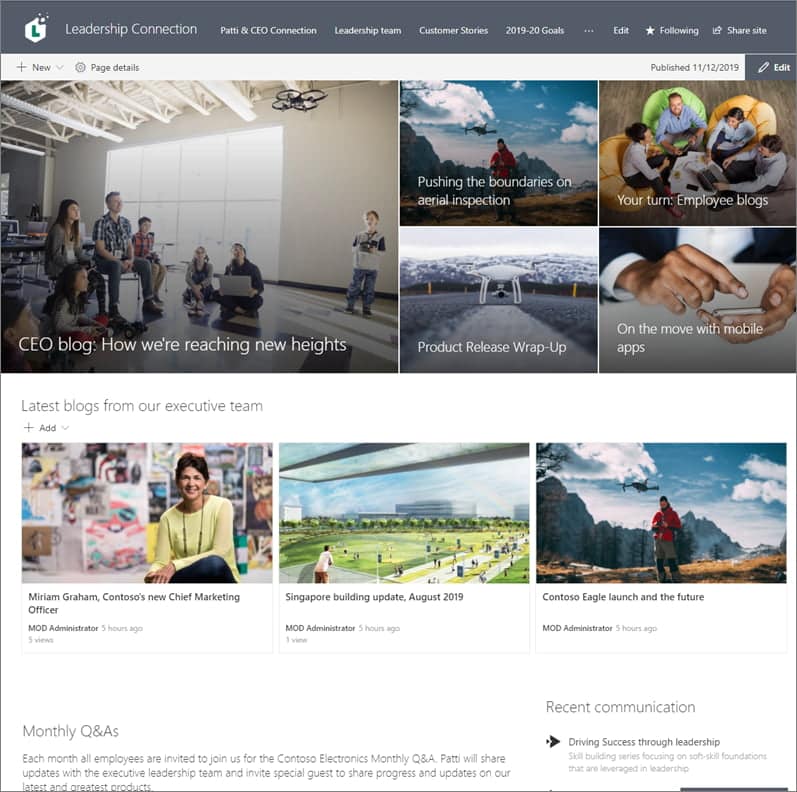797x792 pixels.
Task: Expand the New dropdown chevron
Action: (x=60, y=68)
